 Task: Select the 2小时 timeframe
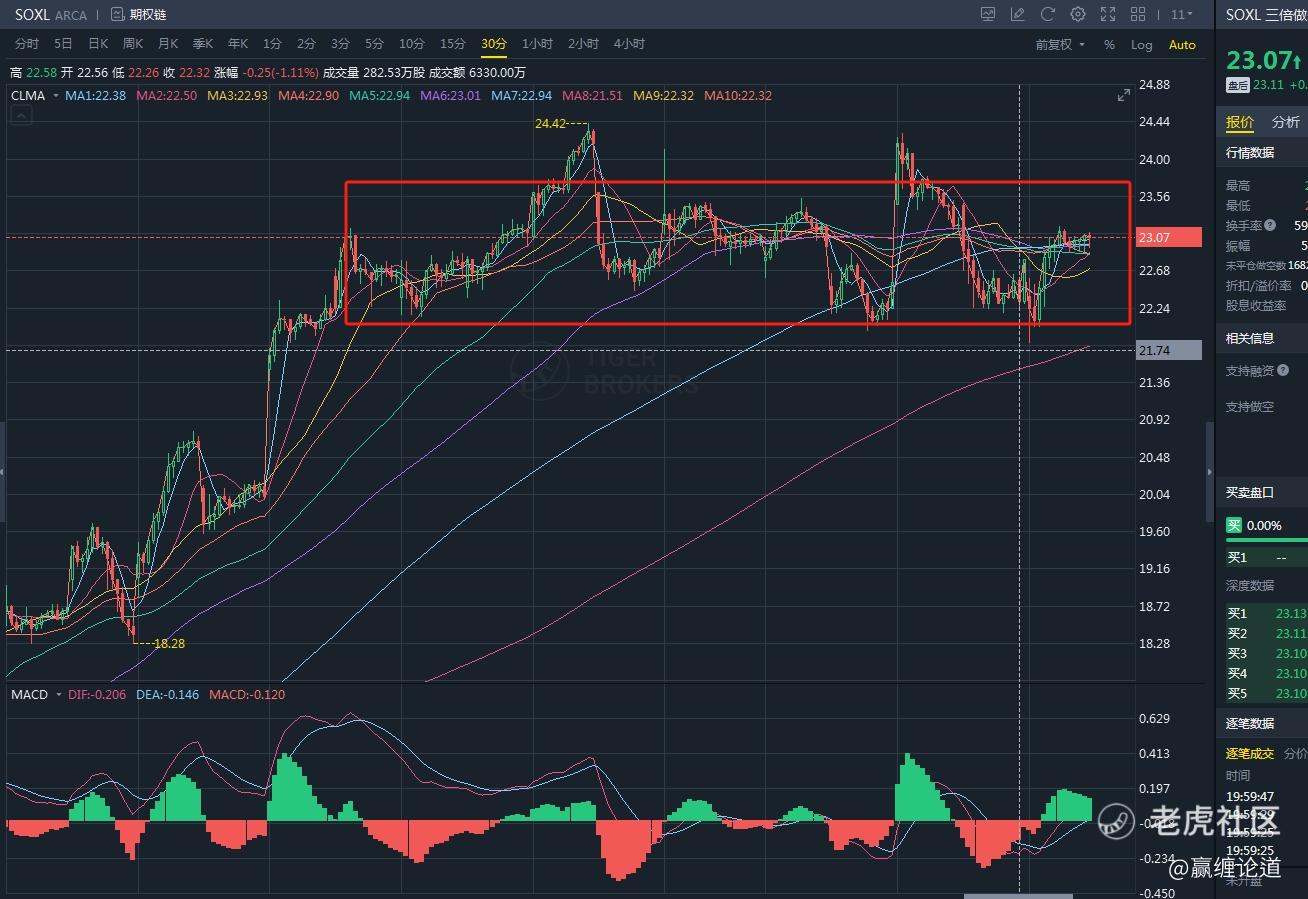(583, 44)
